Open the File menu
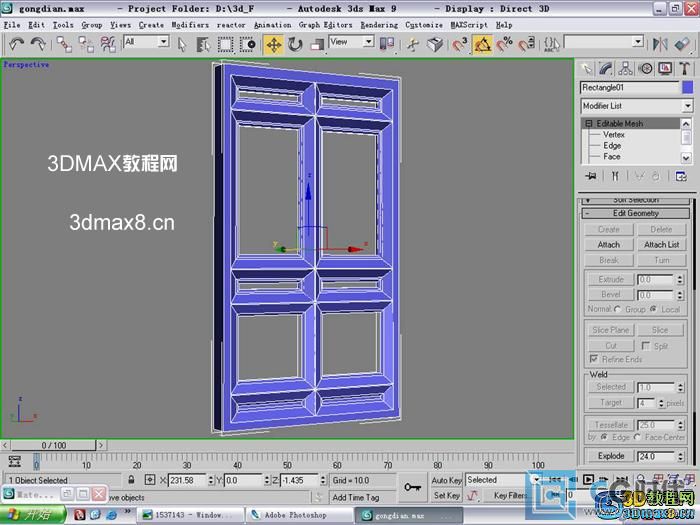 pos(12,25)
